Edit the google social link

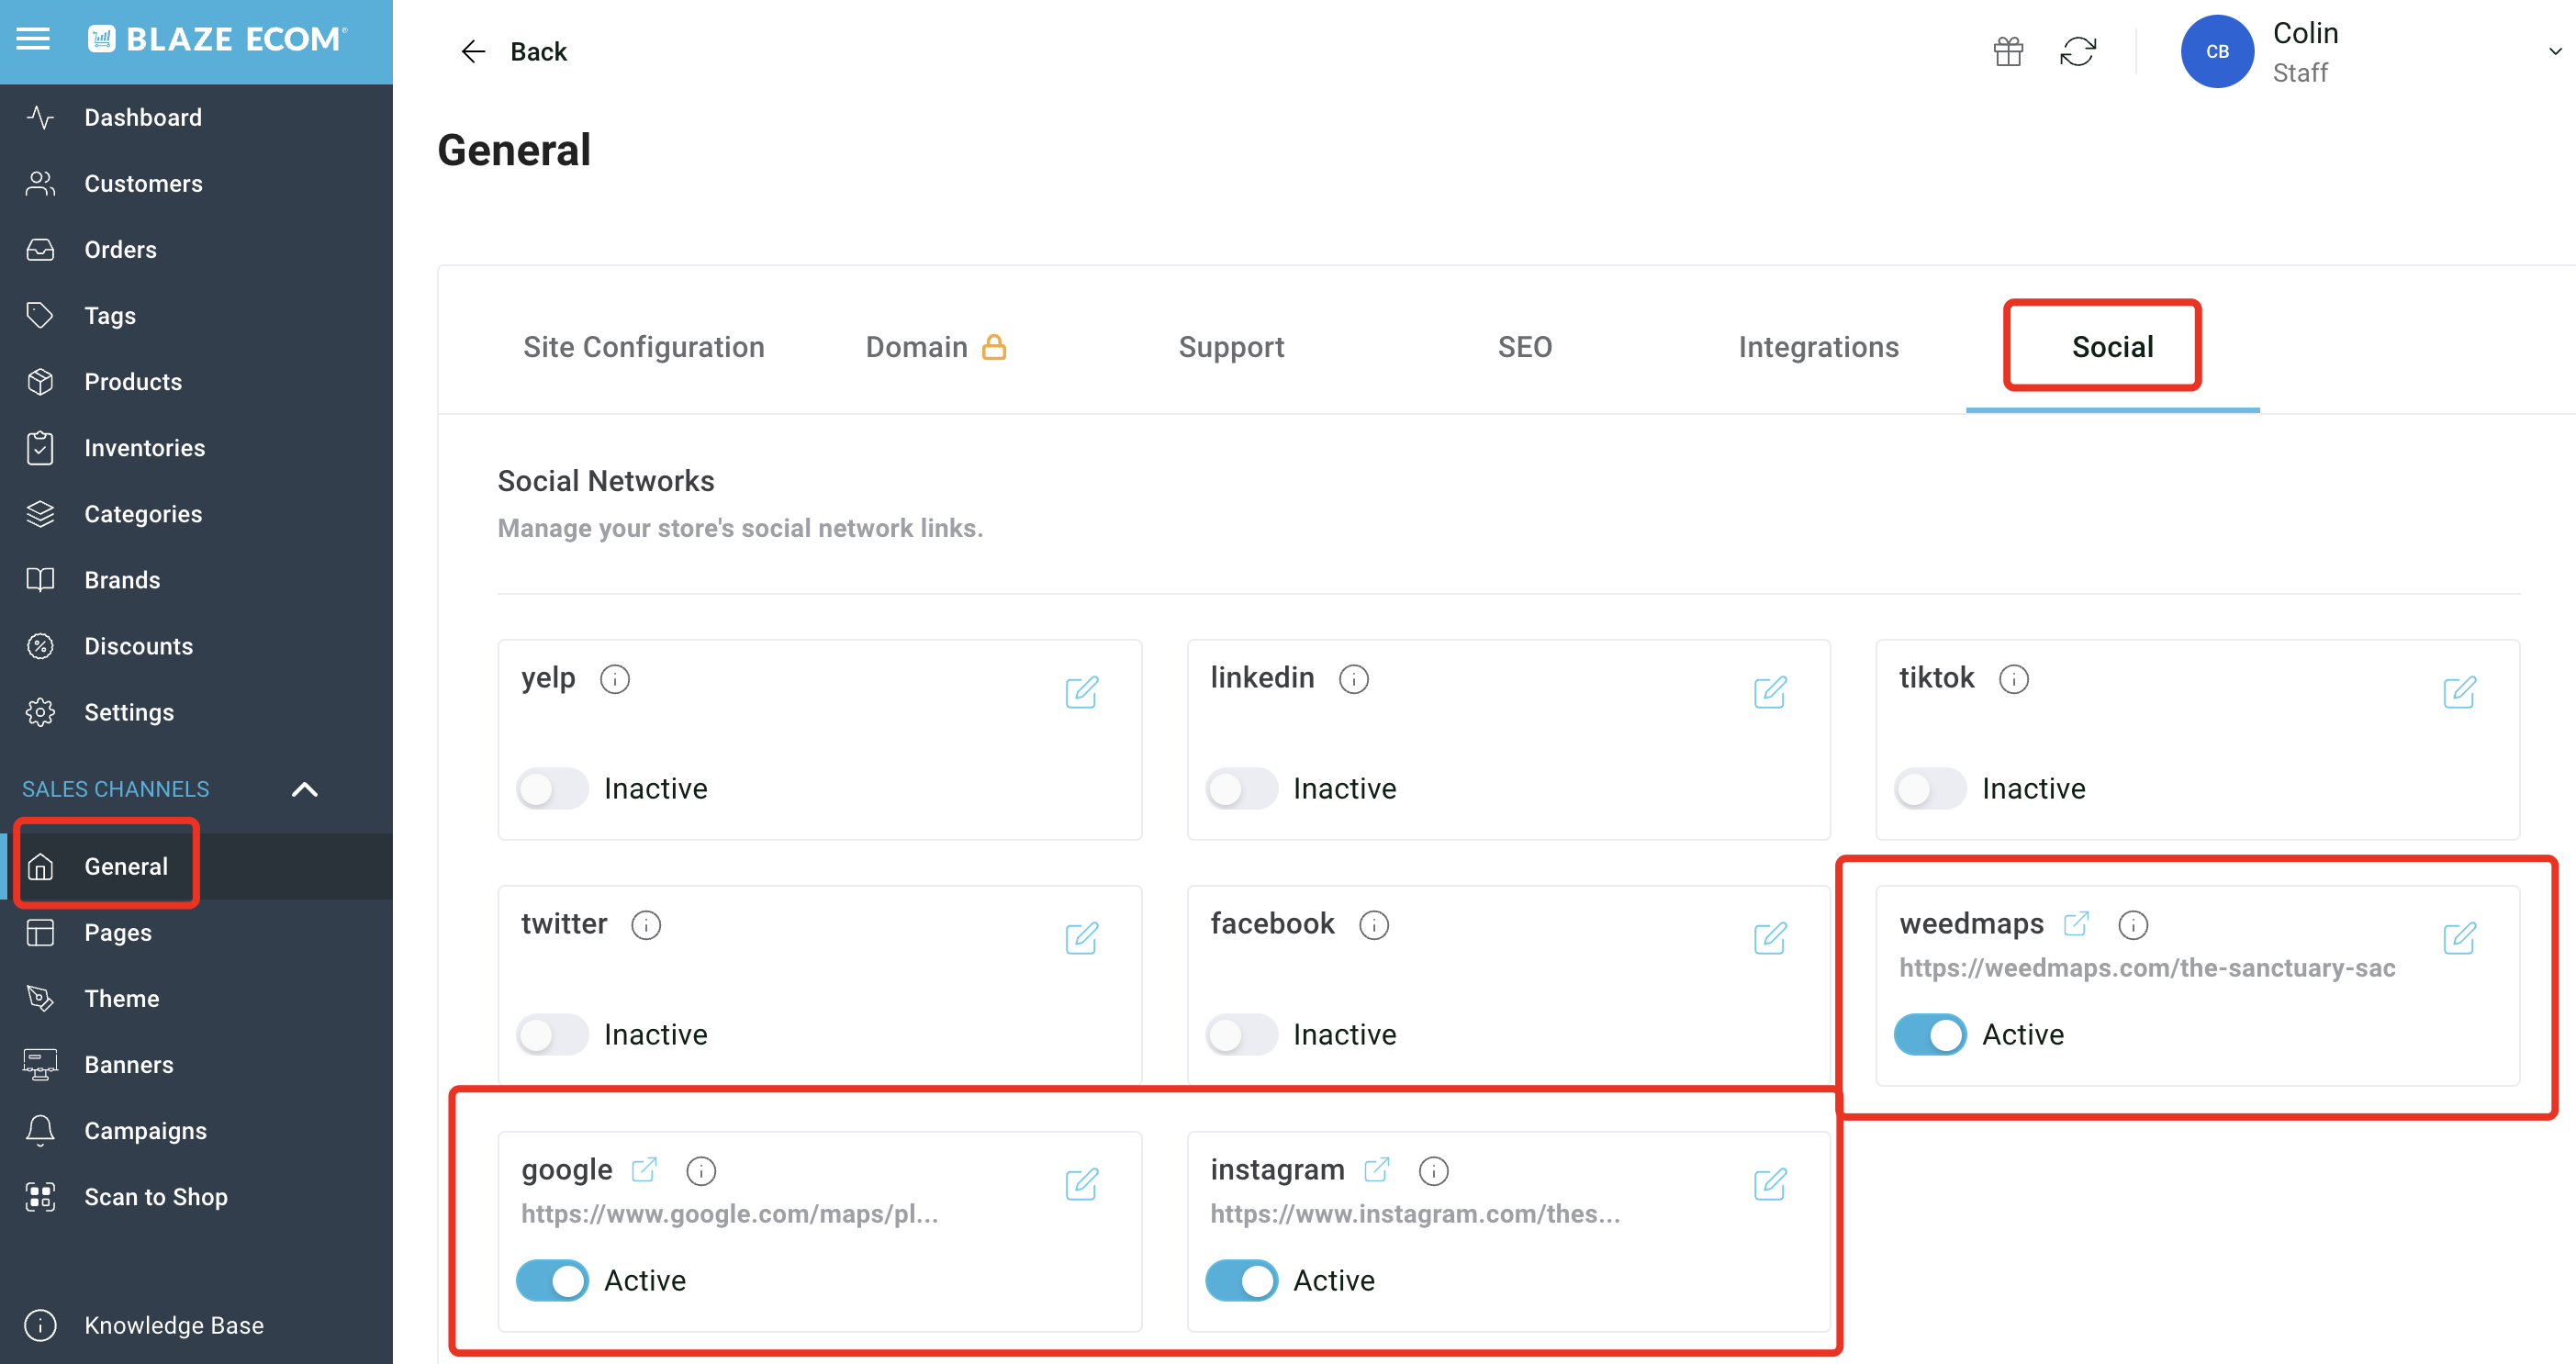(1081, 1184)
